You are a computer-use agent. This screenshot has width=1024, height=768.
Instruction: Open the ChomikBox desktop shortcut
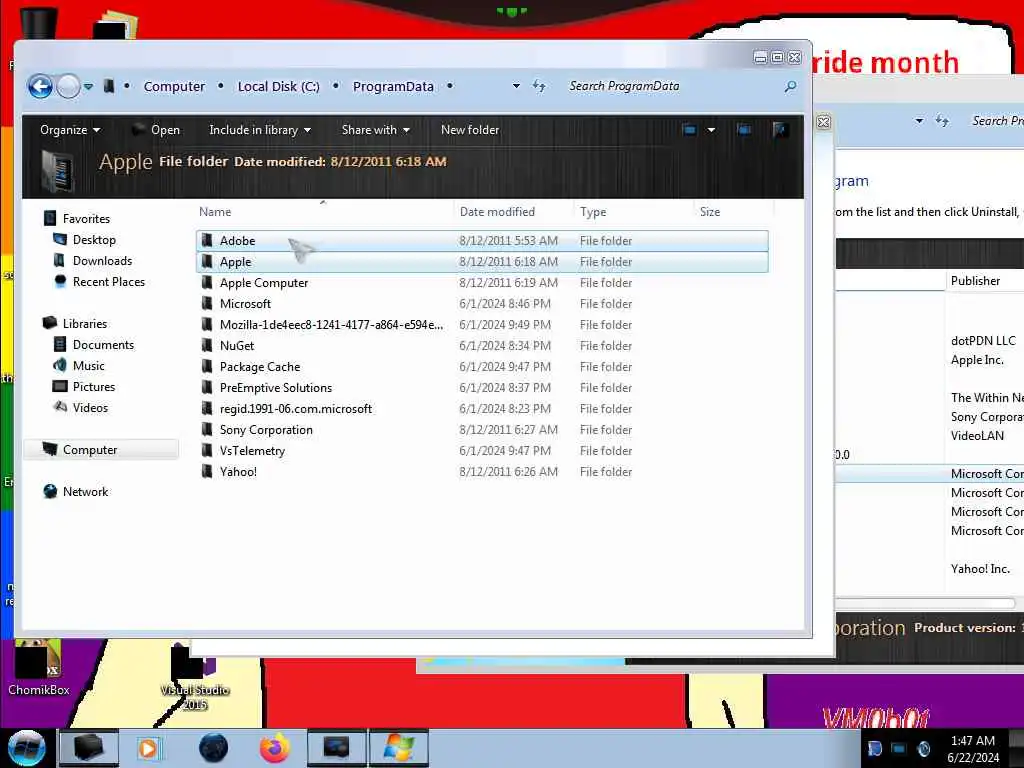[x=38, y=668]
